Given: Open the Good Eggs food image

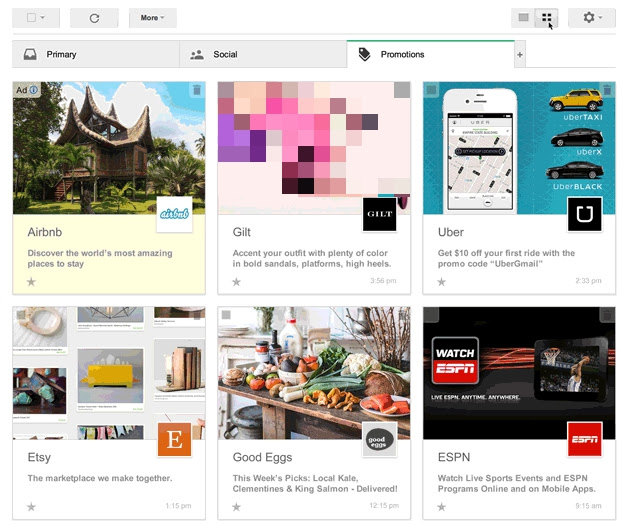Looking at the screenshot, I should coord(314,373).
